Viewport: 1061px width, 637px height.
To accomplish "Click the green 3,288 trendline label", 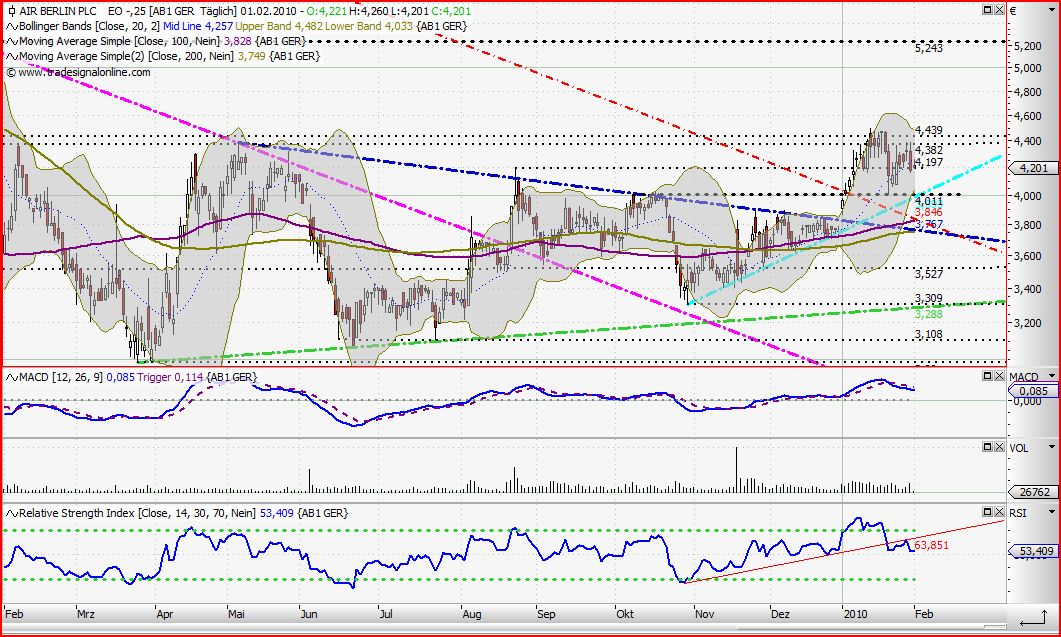I will coord(928,314).
